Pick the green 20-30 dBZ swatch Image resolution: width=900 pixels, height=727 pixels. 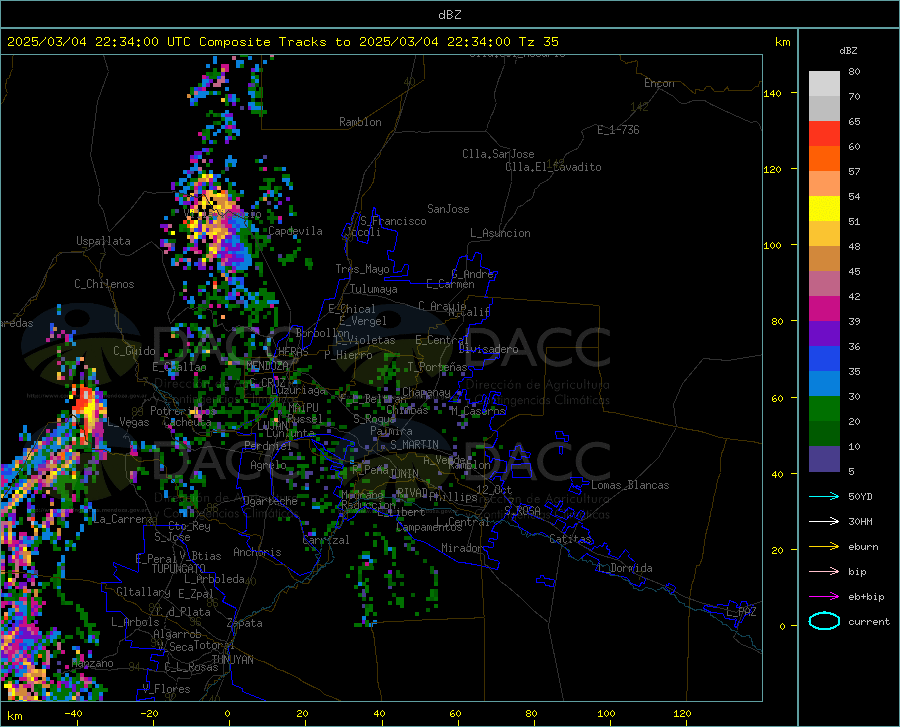pyautogui.click(x=824, y=409)
